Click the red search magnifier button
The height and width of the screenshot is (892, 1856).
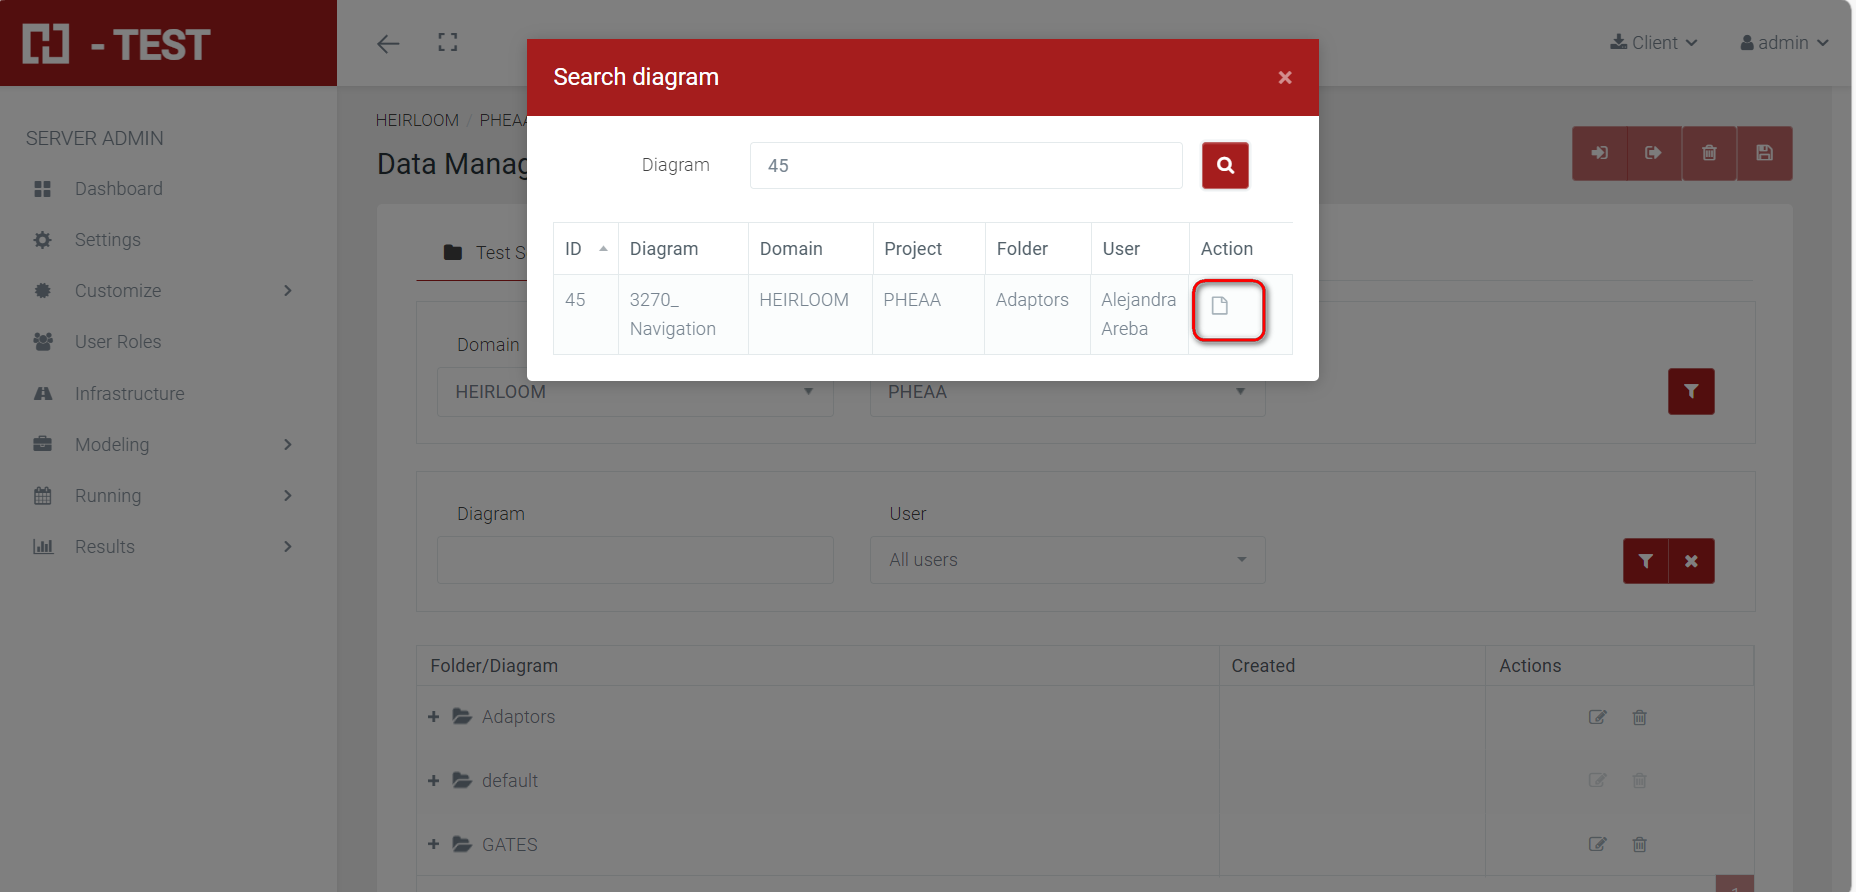pyautogui.click(x=1225, y=165)
